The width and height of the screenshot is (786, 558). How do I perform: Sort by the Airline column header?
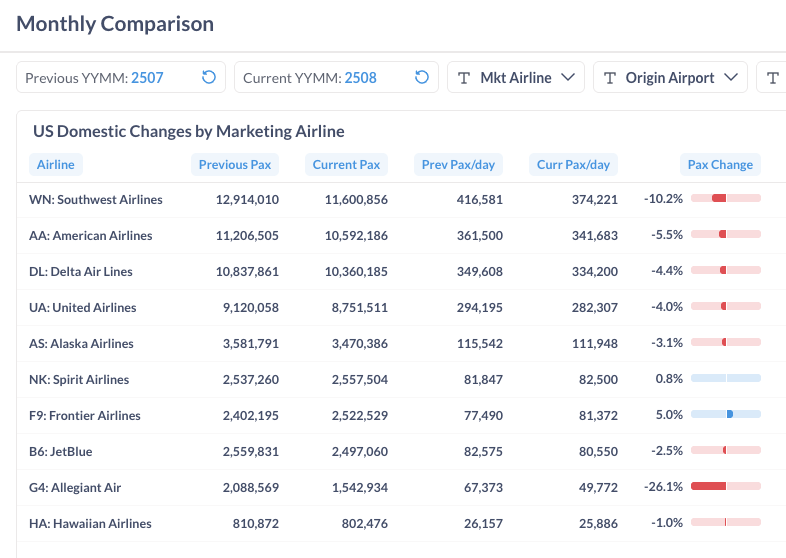(x=56, y=164)
